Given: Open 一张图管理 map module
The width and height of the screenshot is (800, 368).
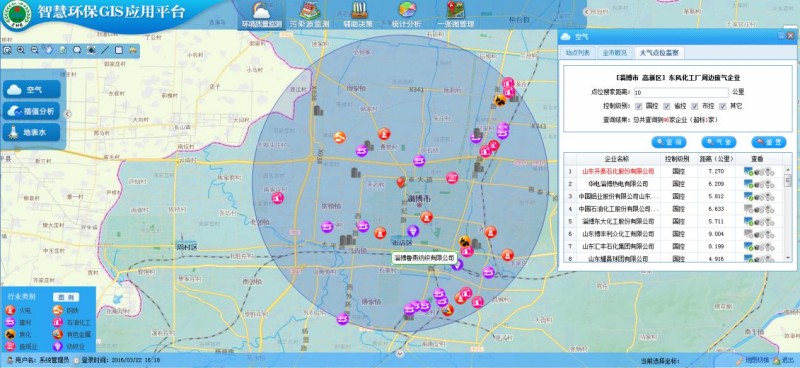Looking at the screenshot, I should 455,11.
